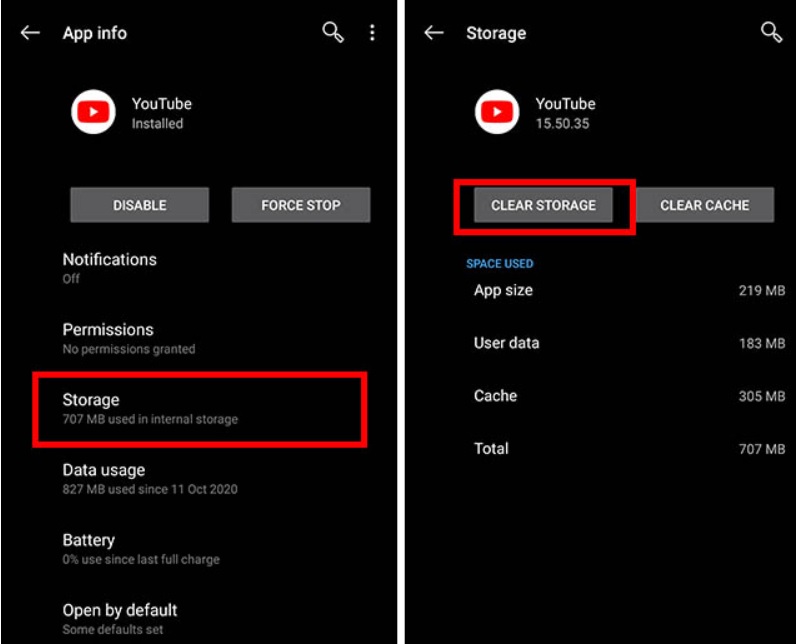This screenshot has height=644, width=796.
Task: Select the User data row
Action: [629, 343]
